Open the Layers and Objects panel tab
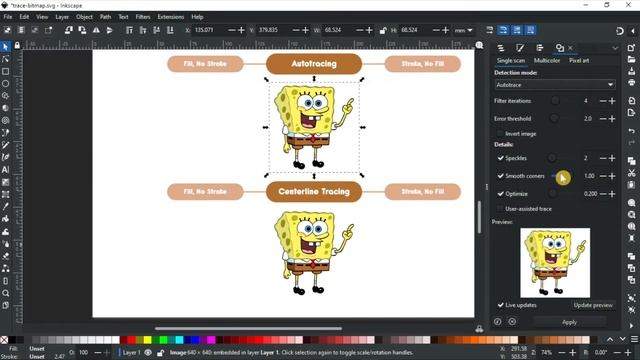The width and height of the screenshot is (640, 360). point(500,48)
